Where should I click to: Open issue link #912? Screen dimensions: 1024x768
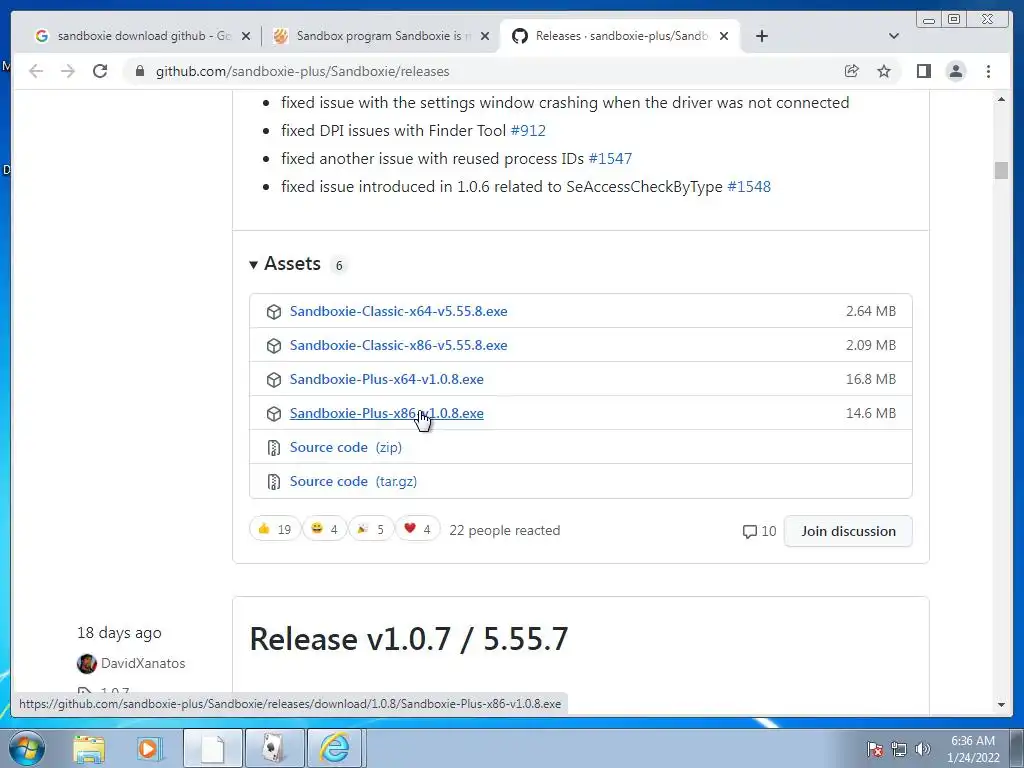(x=528, y=131)
